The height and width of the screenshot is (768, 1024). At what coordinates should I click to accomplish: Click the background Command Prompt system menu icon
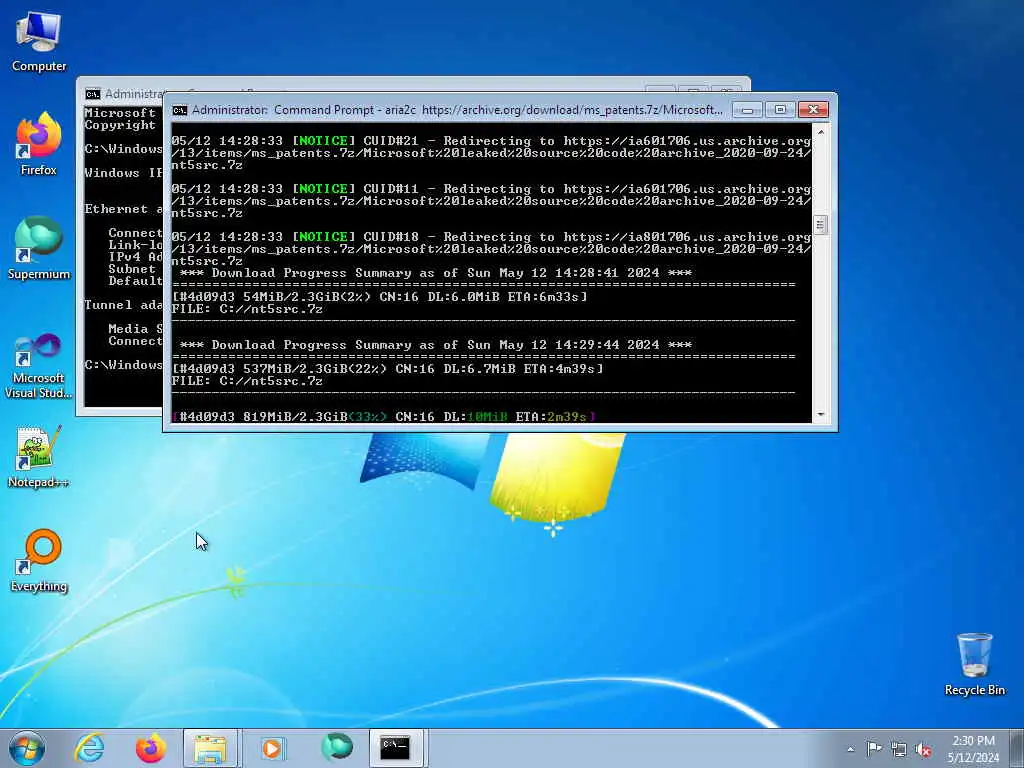(x=93, y=95)
